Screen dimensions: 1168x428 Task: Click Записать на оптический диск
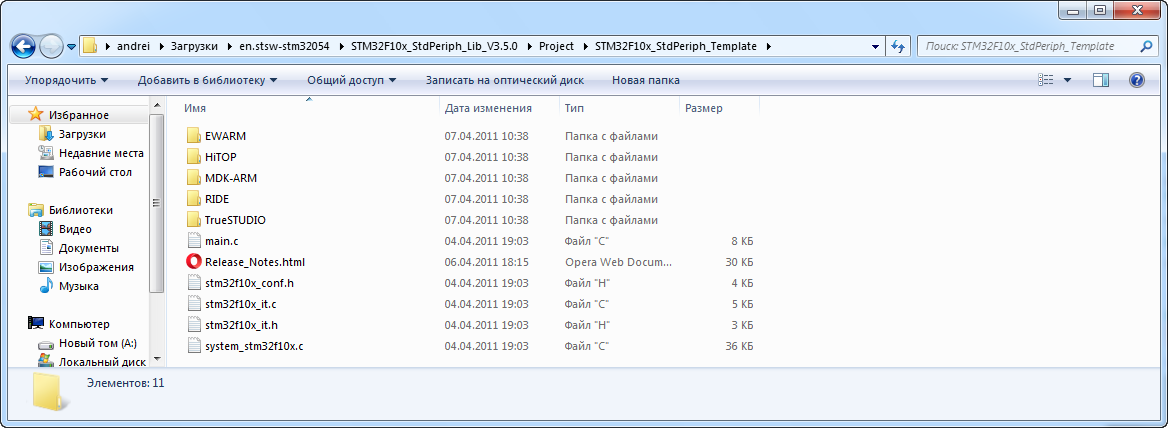(x=505, y=80)
